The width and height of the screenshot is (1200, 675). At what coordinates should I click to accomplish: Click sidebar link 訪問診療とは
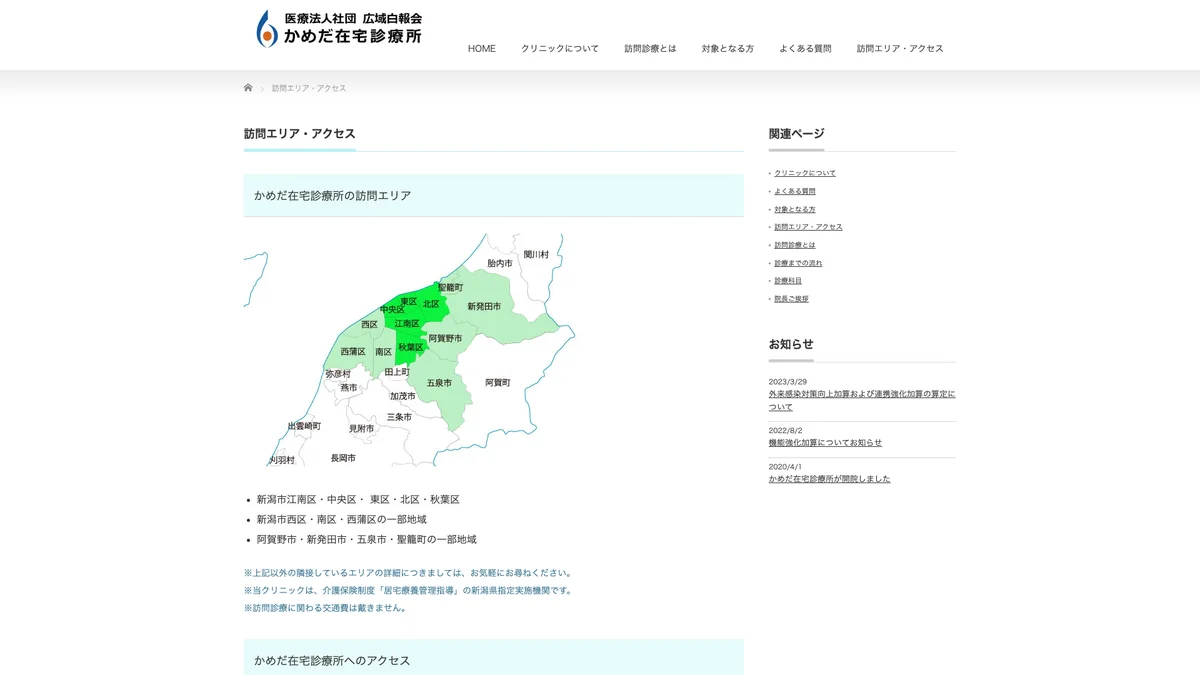[x=795, y=245]
